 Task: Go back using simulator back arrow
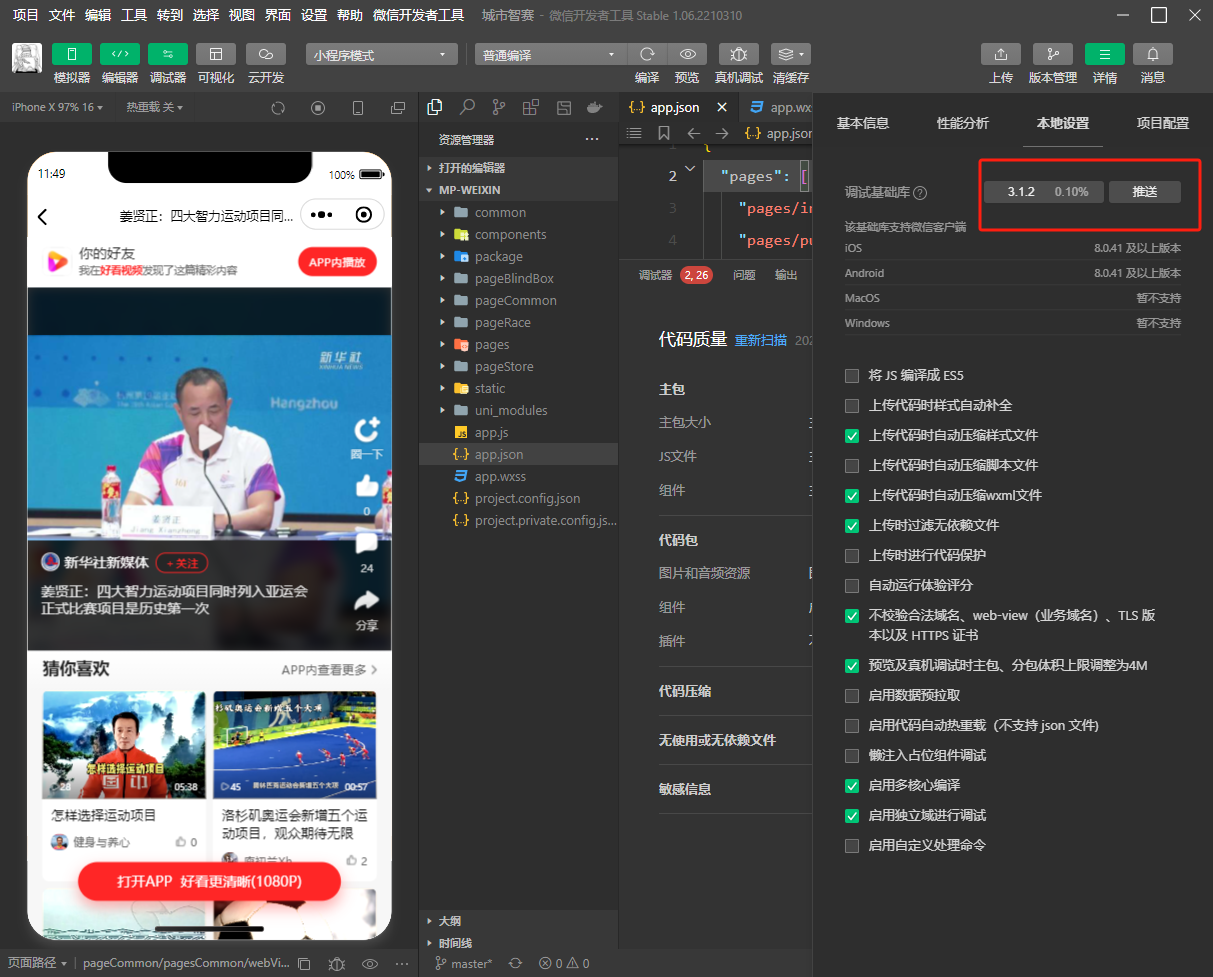43,217
